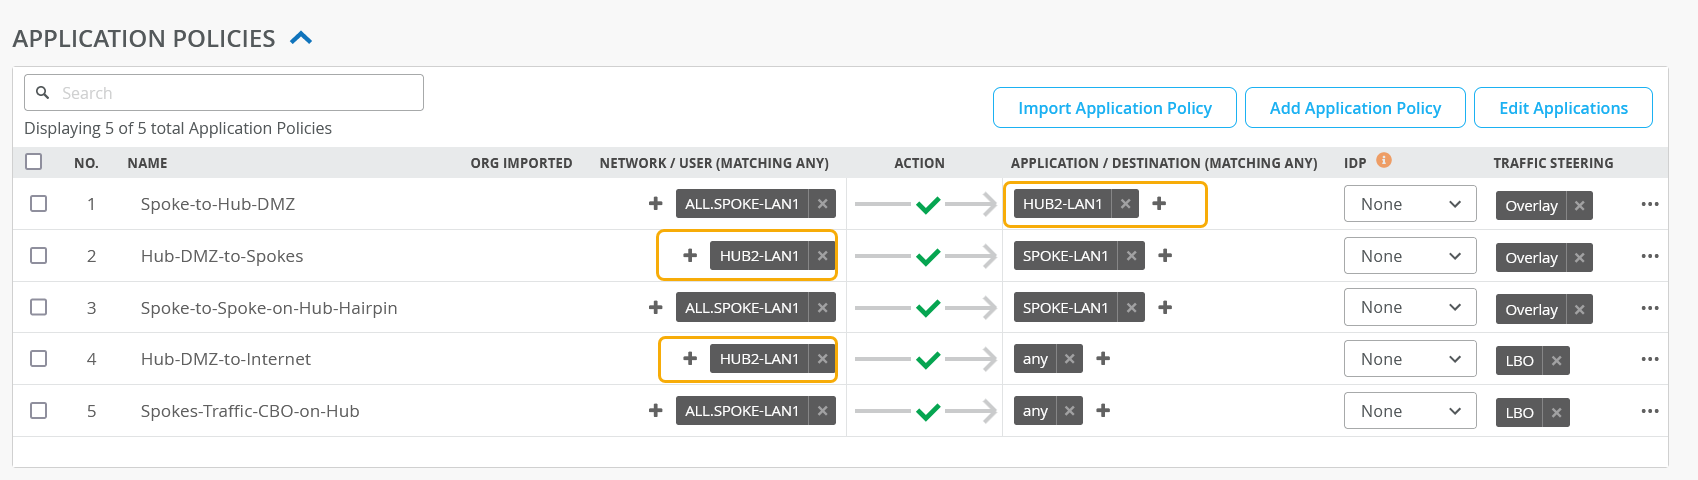Toggle the allow action for Hub-DMZ-to-Internet policy
Image resolution: width=1698 pixels, height=480 pixels.
point(928,360)
